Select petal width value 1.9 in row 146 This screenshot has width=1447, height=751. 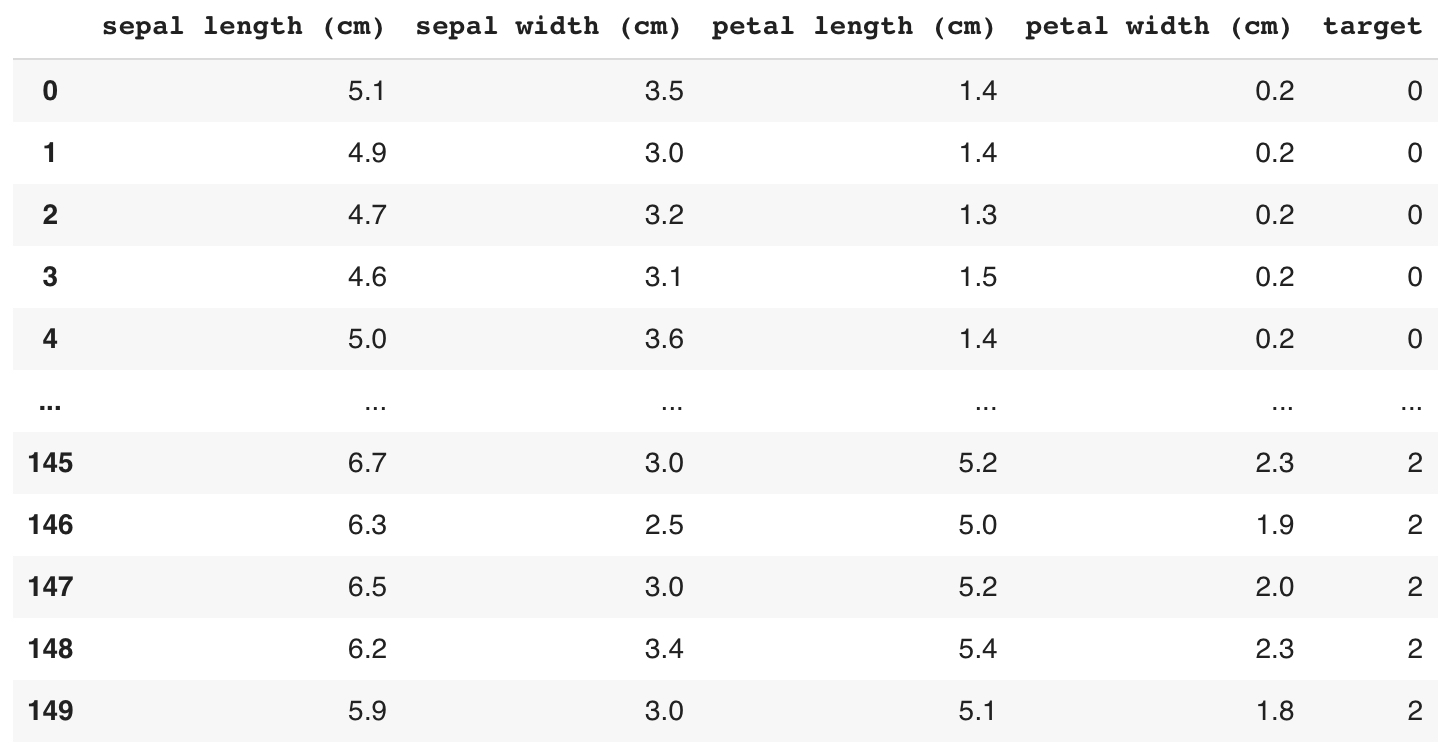[x=1274, y=525]
